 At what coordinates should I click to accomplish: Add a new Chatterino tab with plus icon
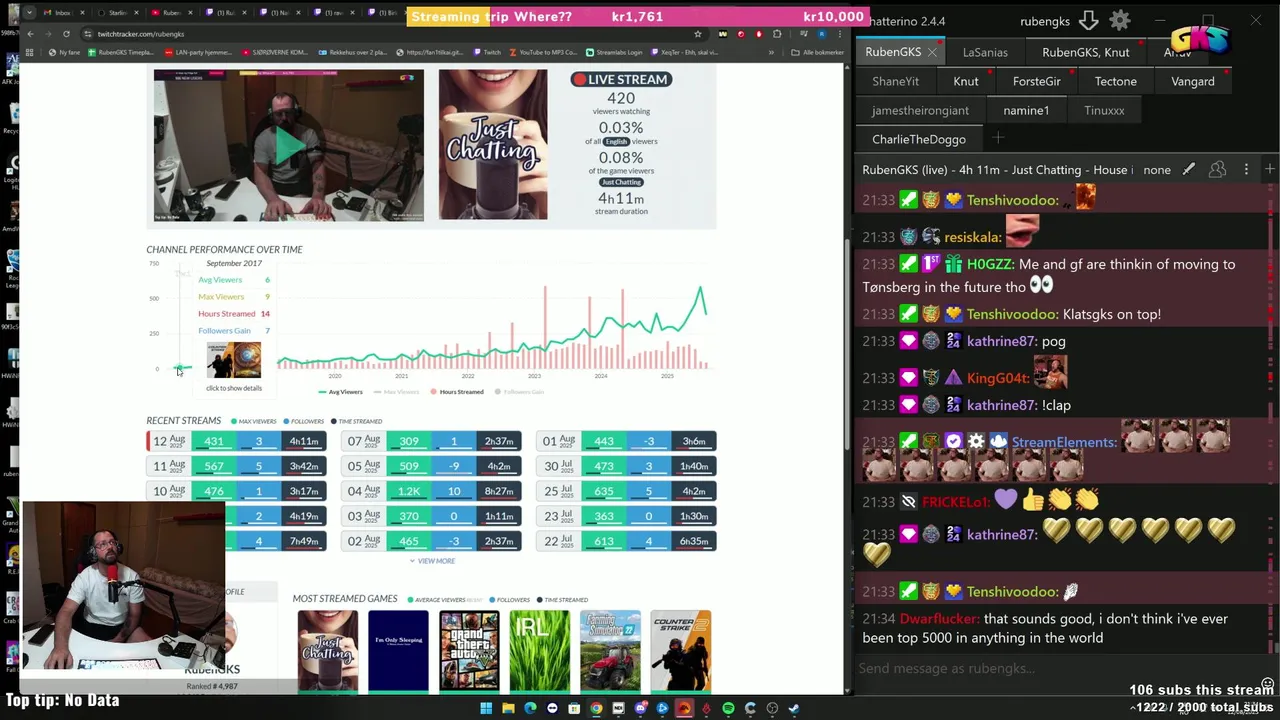pyautogui.click(x=997, y=138)
